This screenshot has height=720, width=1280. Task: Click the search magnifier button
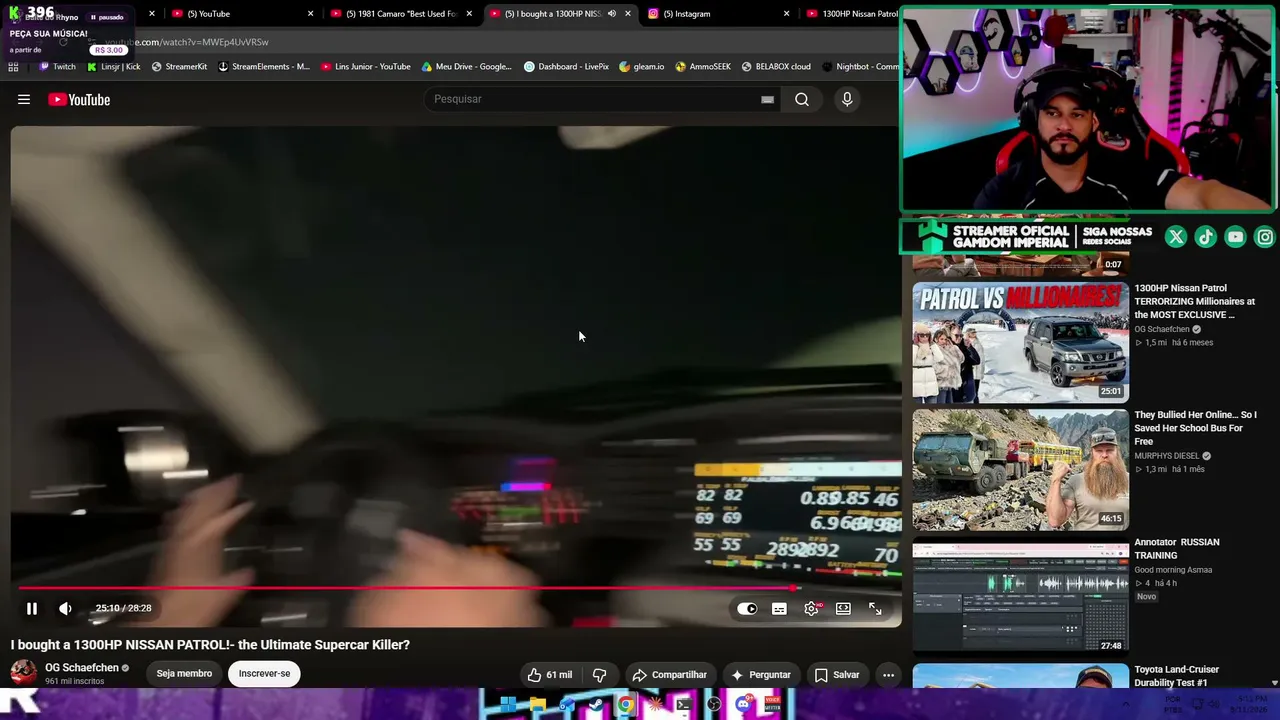pos(802,99)
